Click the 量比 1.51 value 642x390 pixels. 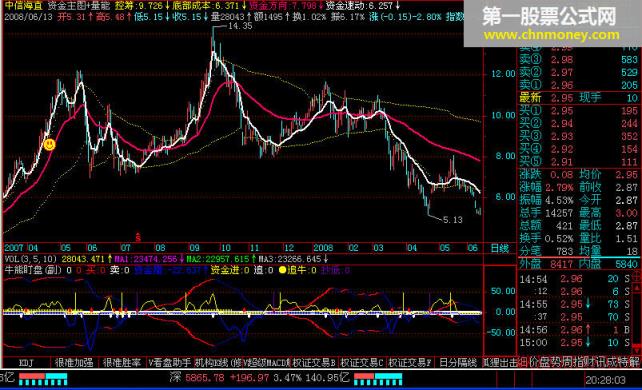pyautogui.click(x=626, y=238)
